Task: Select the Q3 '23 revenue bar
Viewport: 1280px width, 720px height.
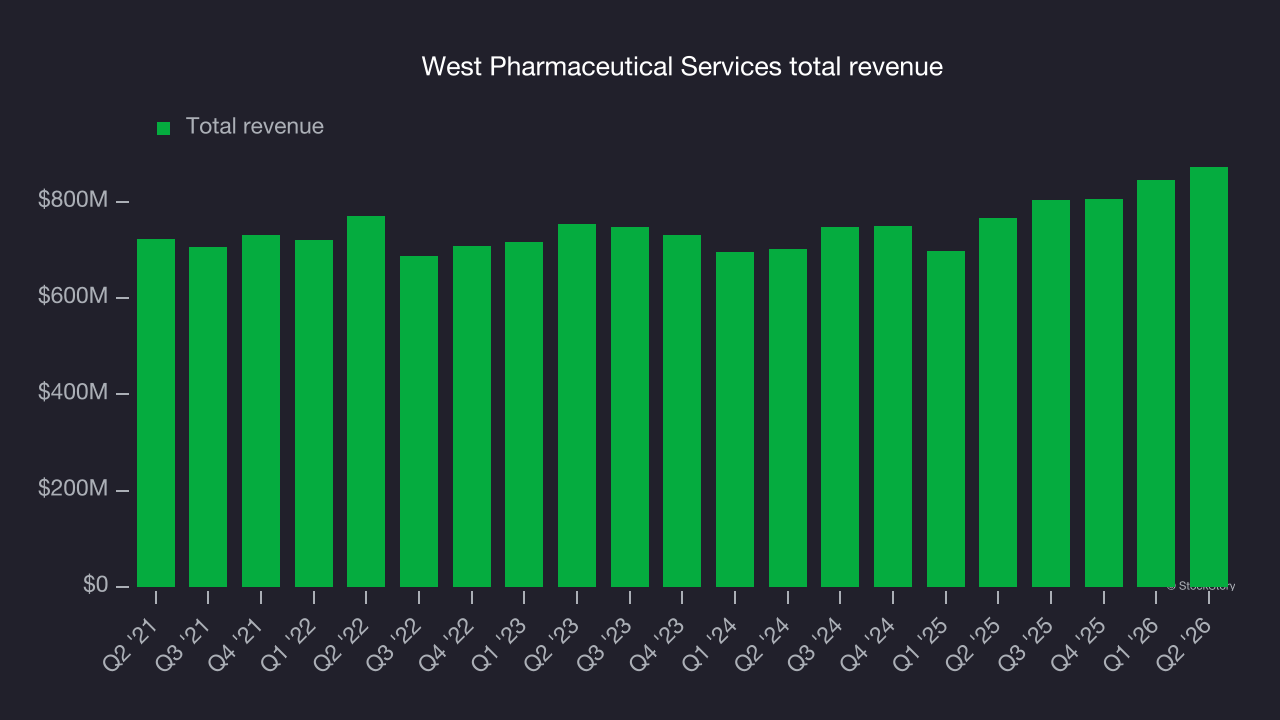Action: [x=630, y=407]
